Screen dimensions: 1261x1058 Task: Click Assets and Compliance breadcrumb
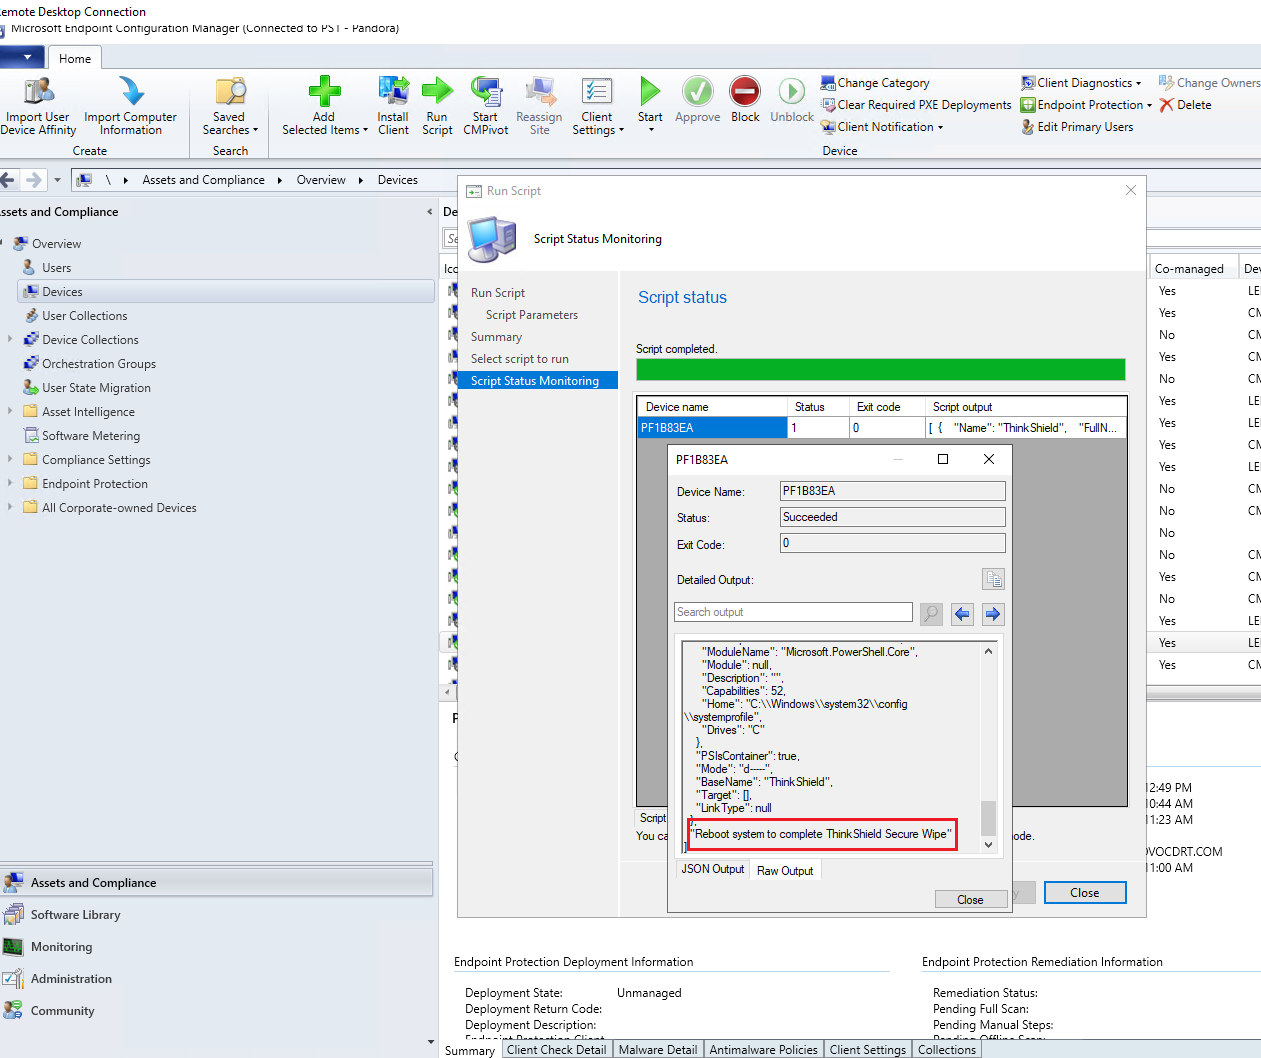[x=203, y=180]
